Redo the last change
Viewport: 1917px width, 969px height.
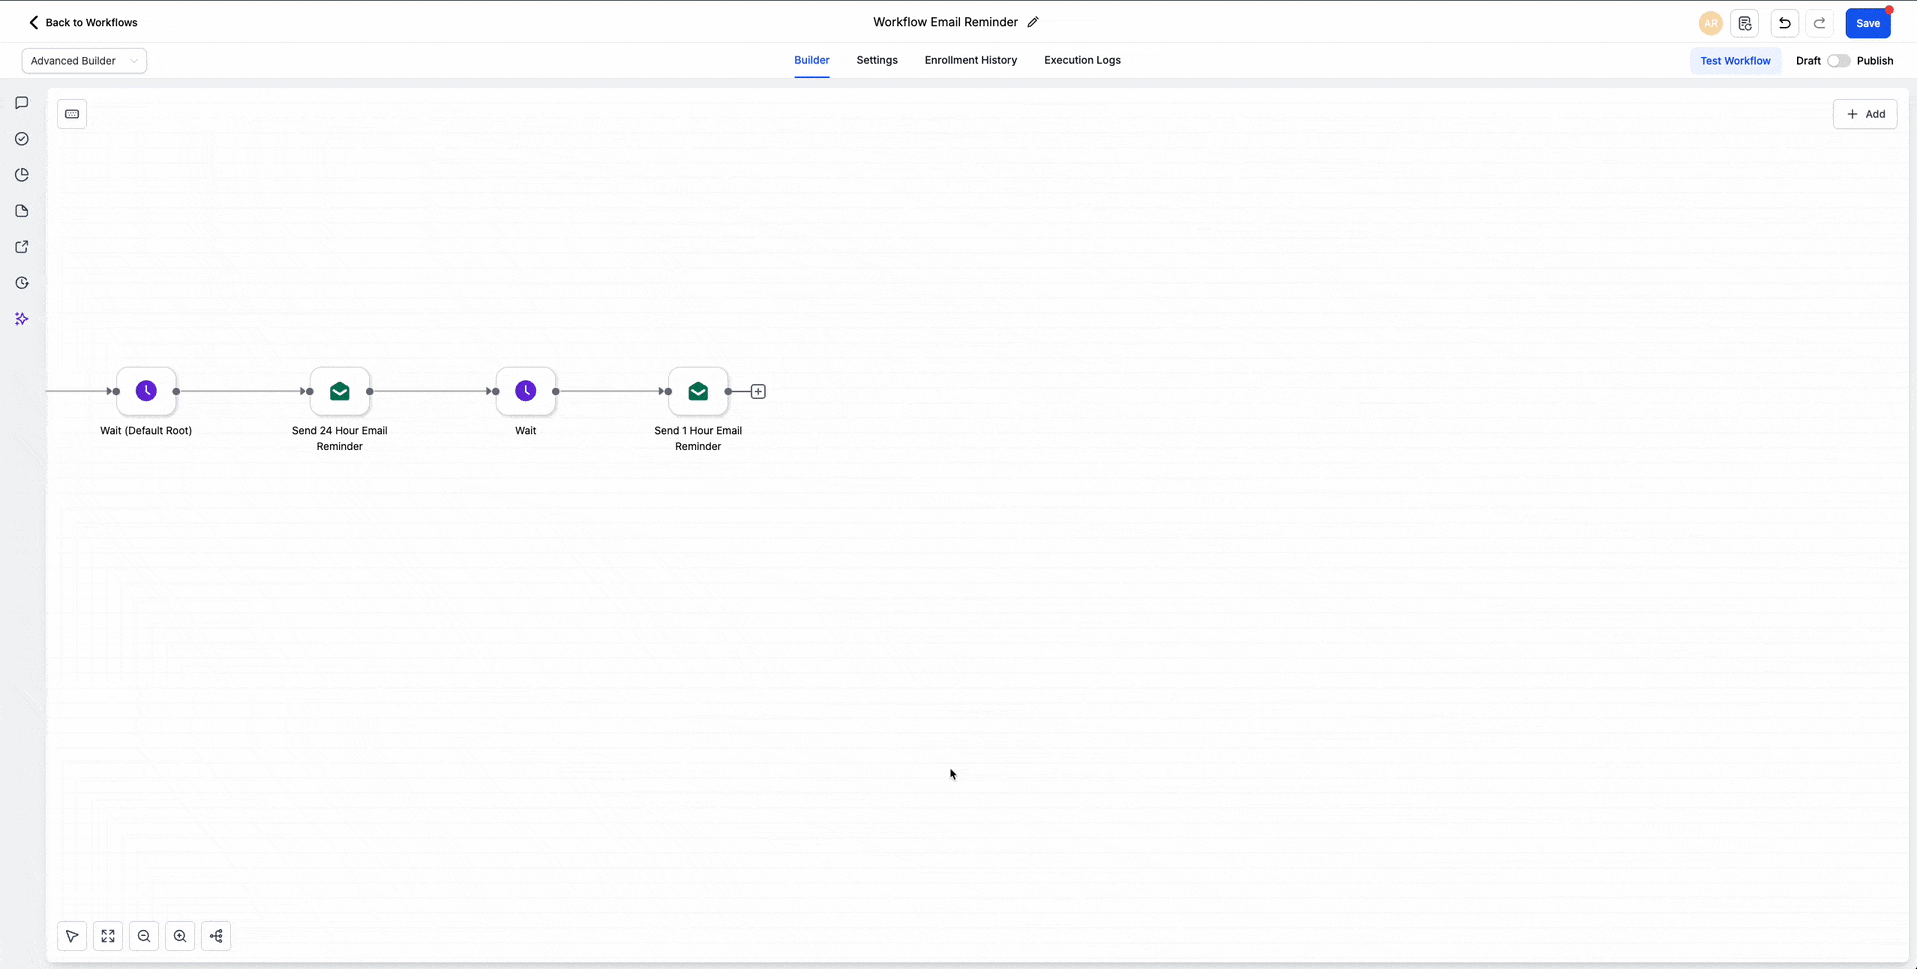(x=1819, y=23)
